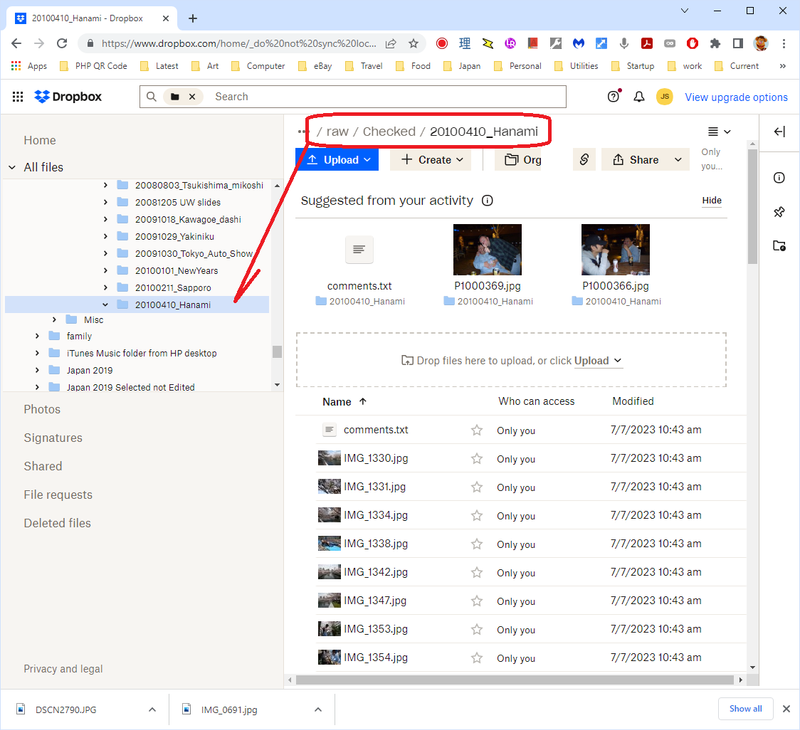The height and width of the screenshot is (730, 800).
Task: Open the Create dropdown
Action: point(433,160)
